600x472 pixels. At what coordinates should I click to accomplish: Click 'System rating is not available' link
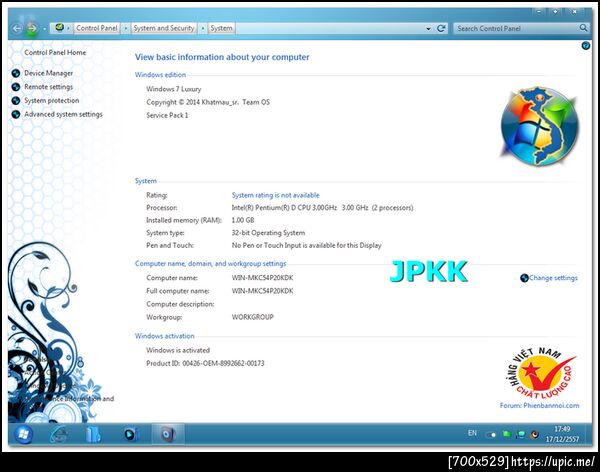pos(275,195)
